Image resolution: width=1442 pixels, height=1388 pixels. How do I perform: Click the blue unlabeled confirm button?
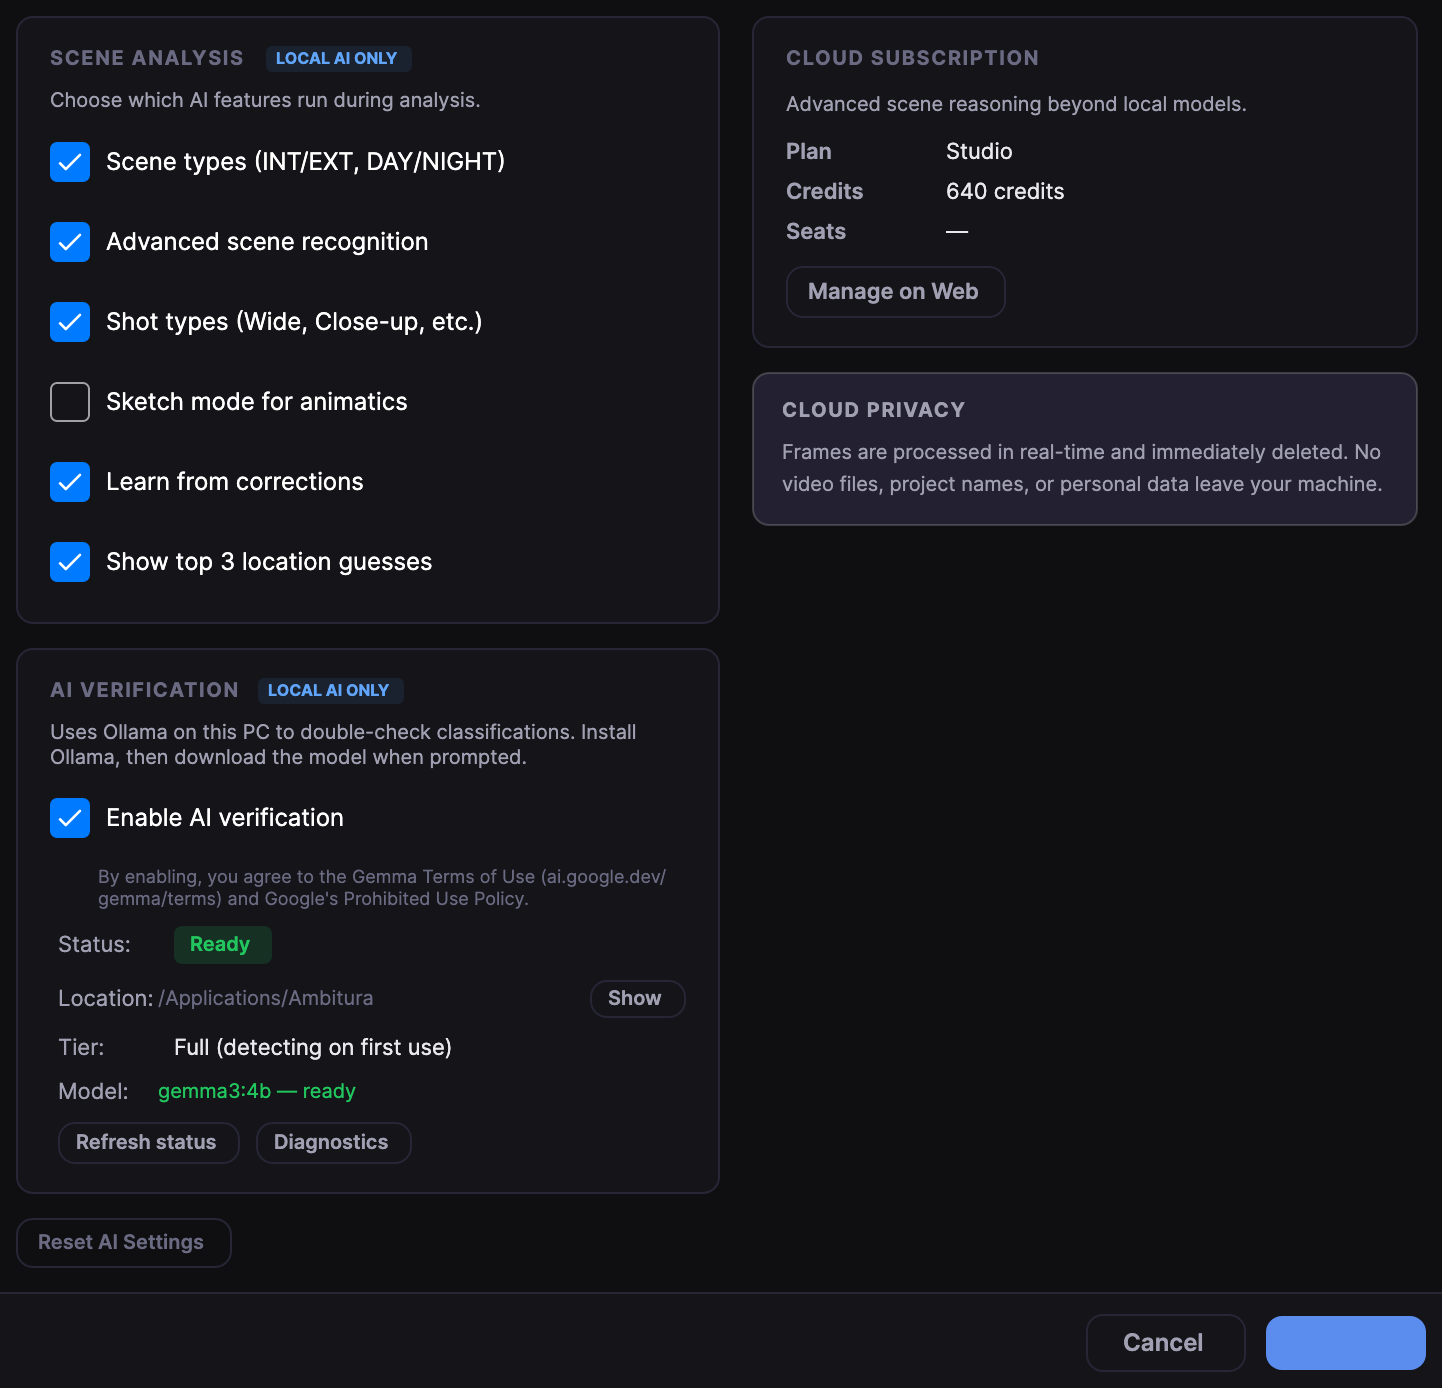coord(1345,1343)
